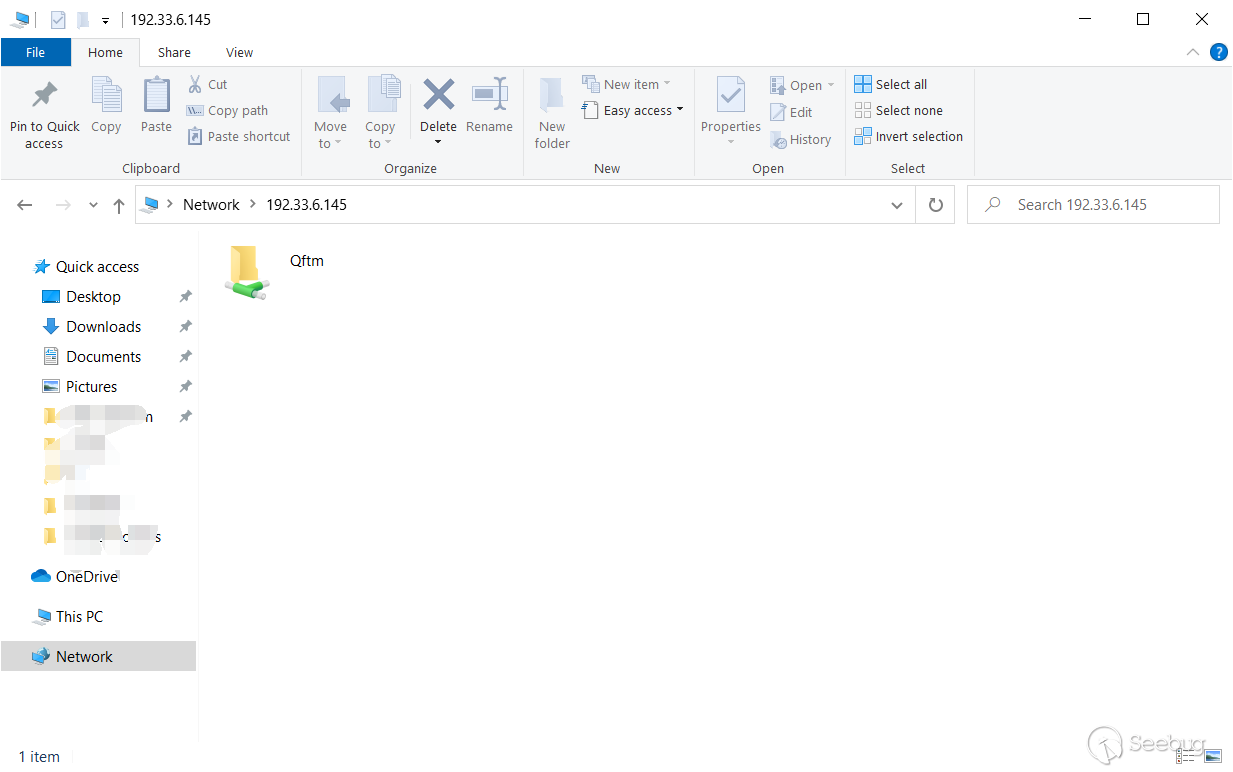This screenshot has width=1233, height=772.
Task: Collapse the ribbon with chevron
Action: [1192, 53]
